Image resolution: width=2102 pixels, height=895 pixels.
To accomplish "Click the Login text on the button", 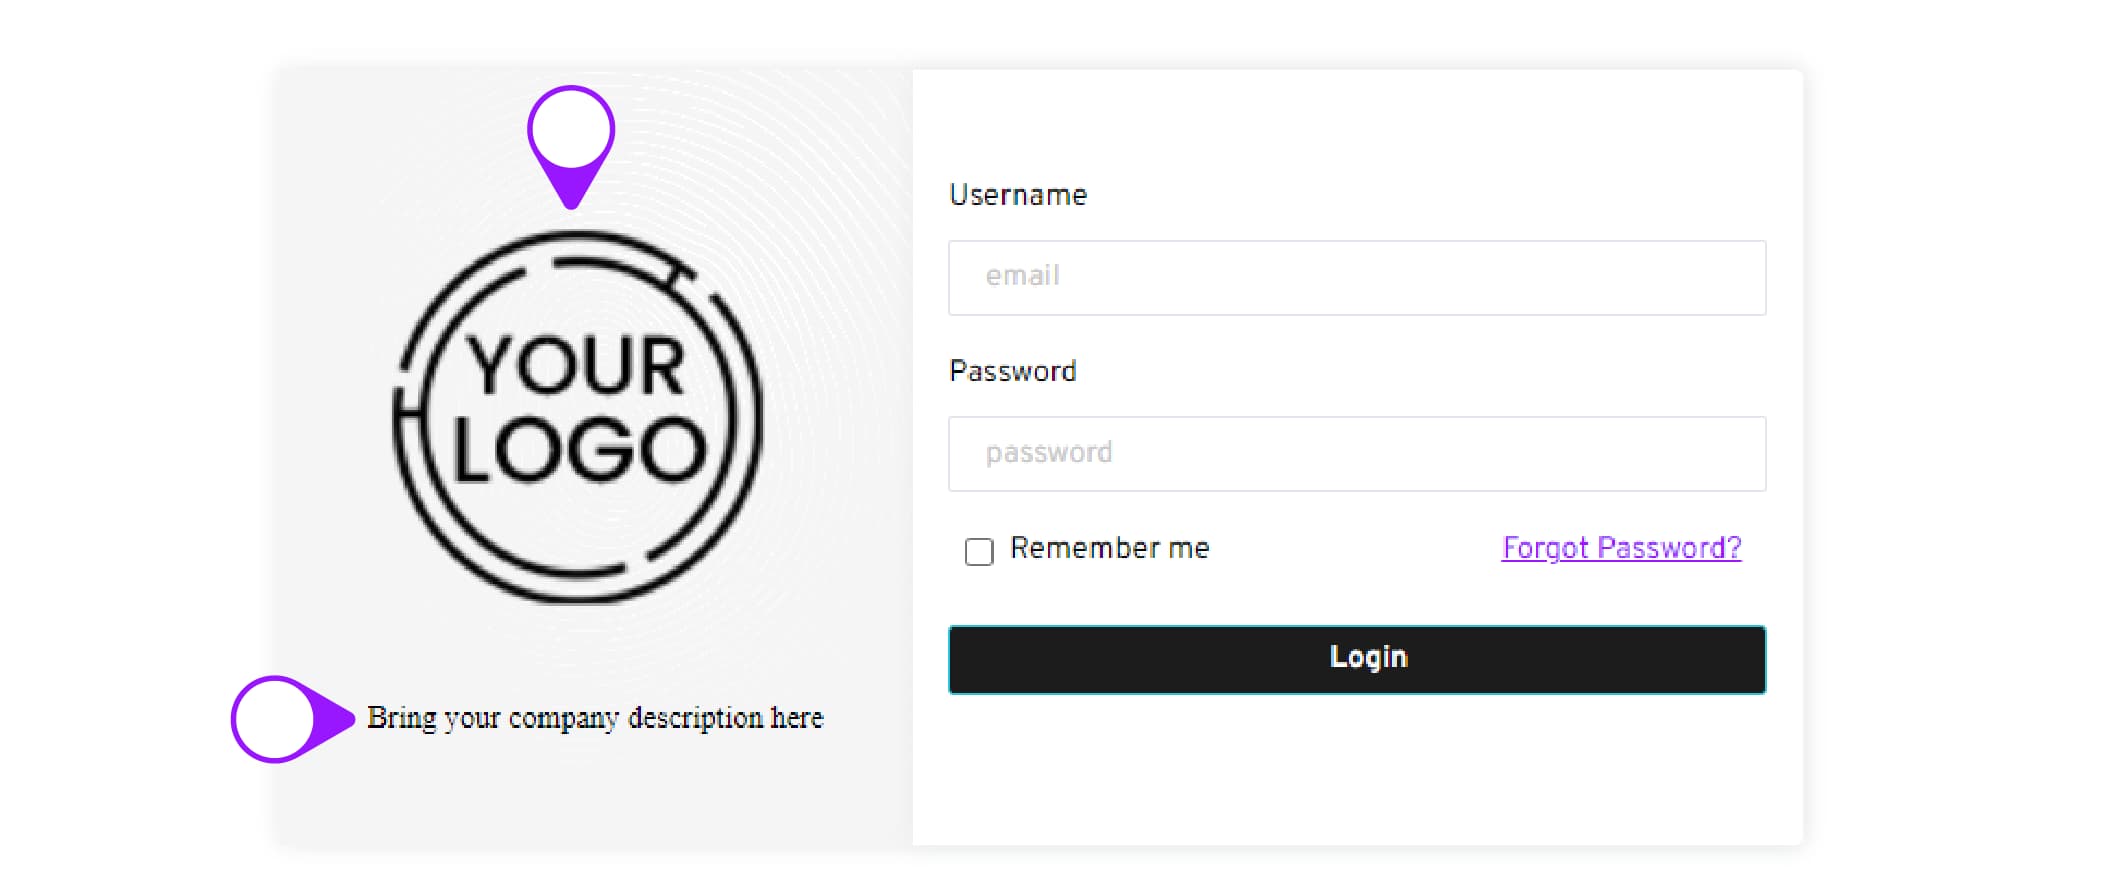I will [x=1368, y=657].
